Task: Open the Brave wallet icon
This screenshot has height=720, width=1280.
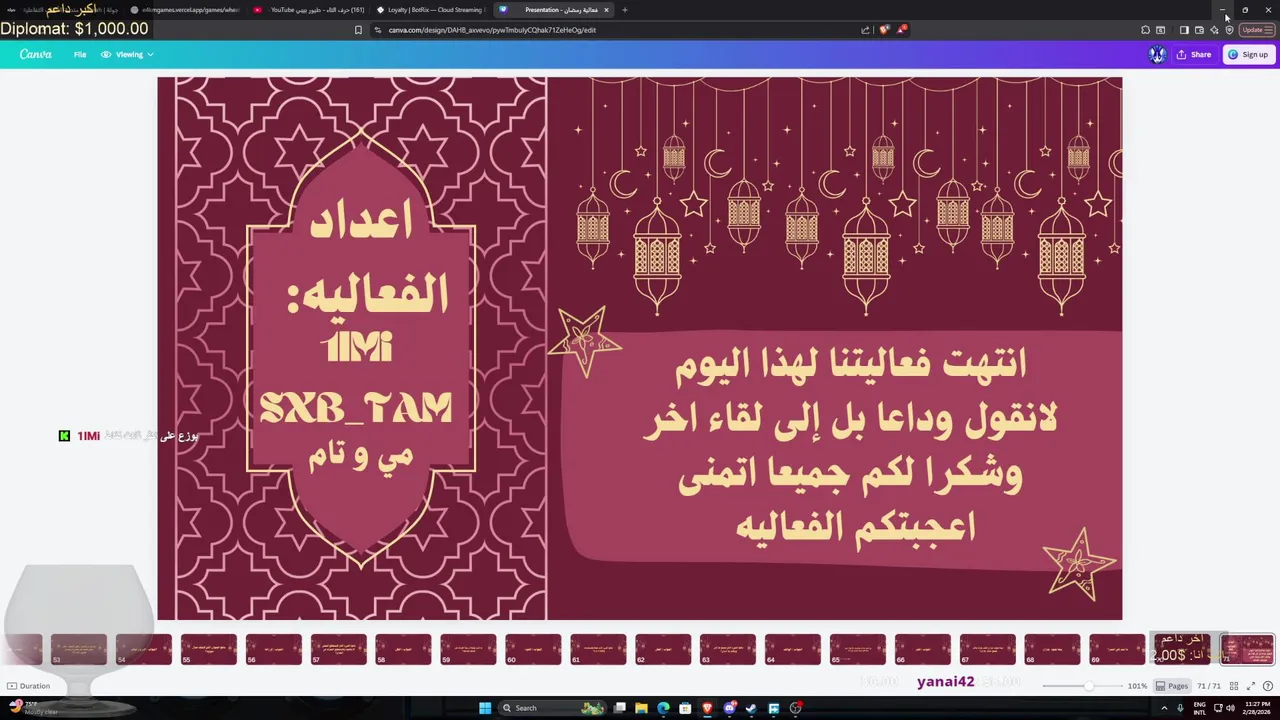Action: [1199, 30]
